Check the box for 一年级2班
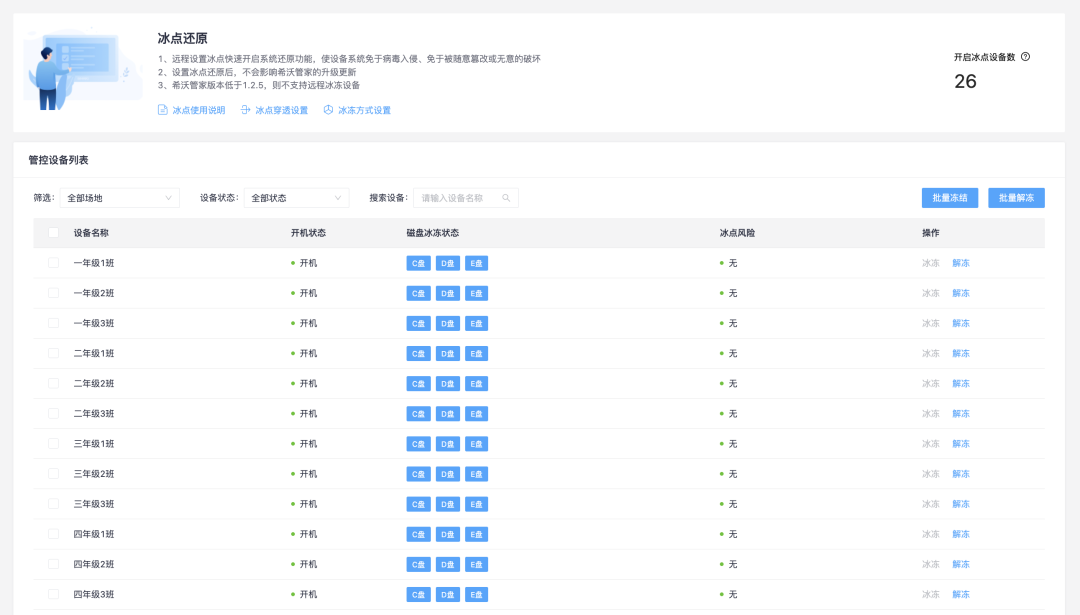The width and height of the screenshot is (1080, 615). (x=53, y=293)
